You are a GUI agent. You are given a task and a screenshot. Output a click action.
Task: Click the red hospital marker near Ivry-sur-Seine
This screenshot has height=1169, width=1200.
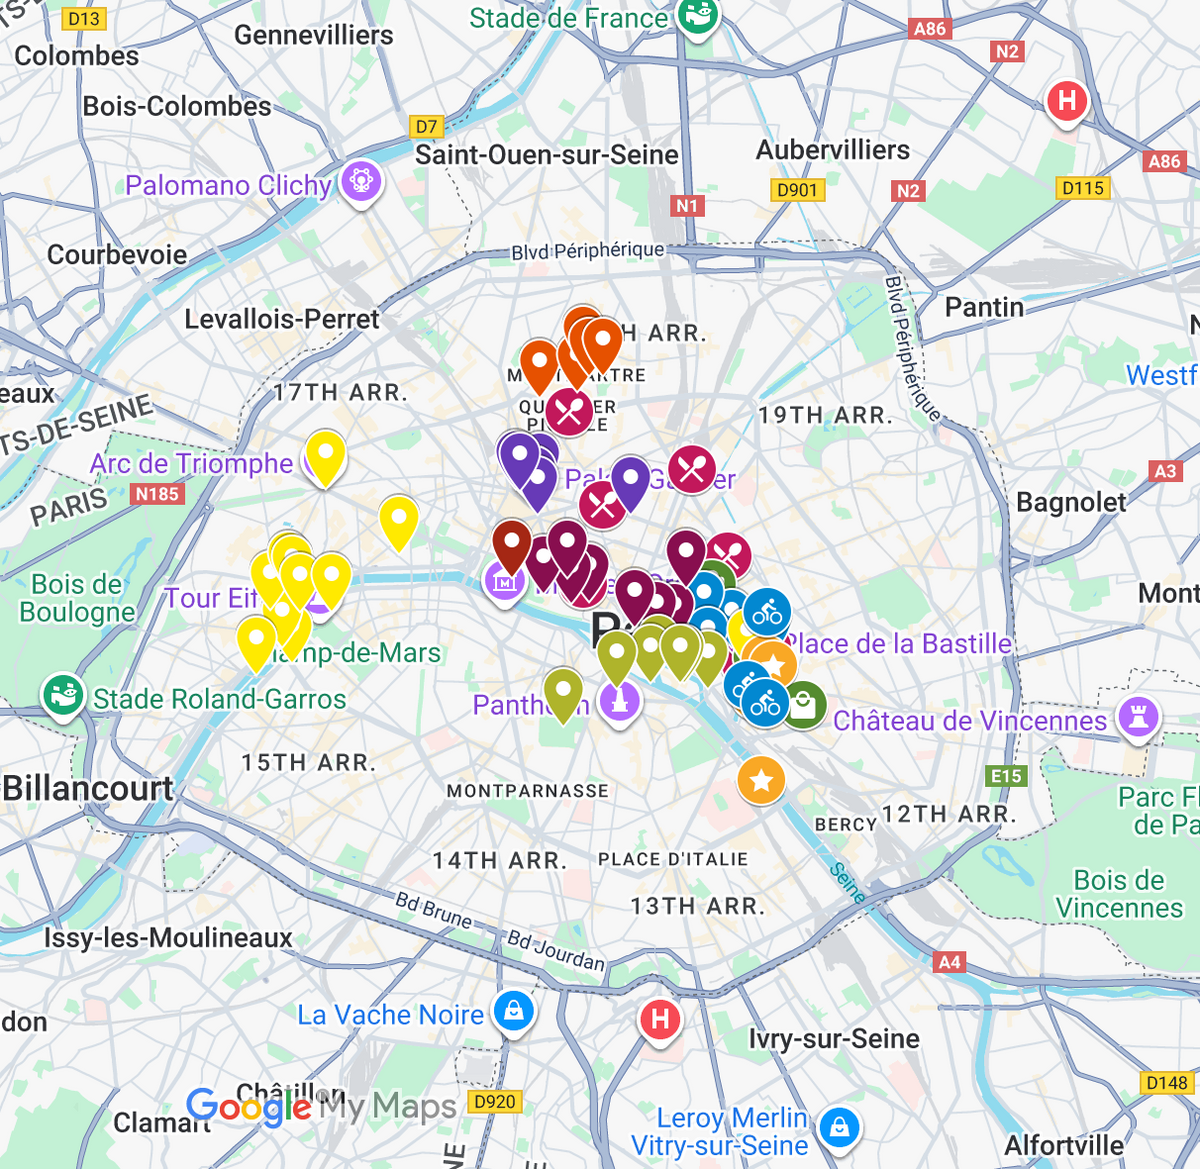click(x=660, y=1020)
